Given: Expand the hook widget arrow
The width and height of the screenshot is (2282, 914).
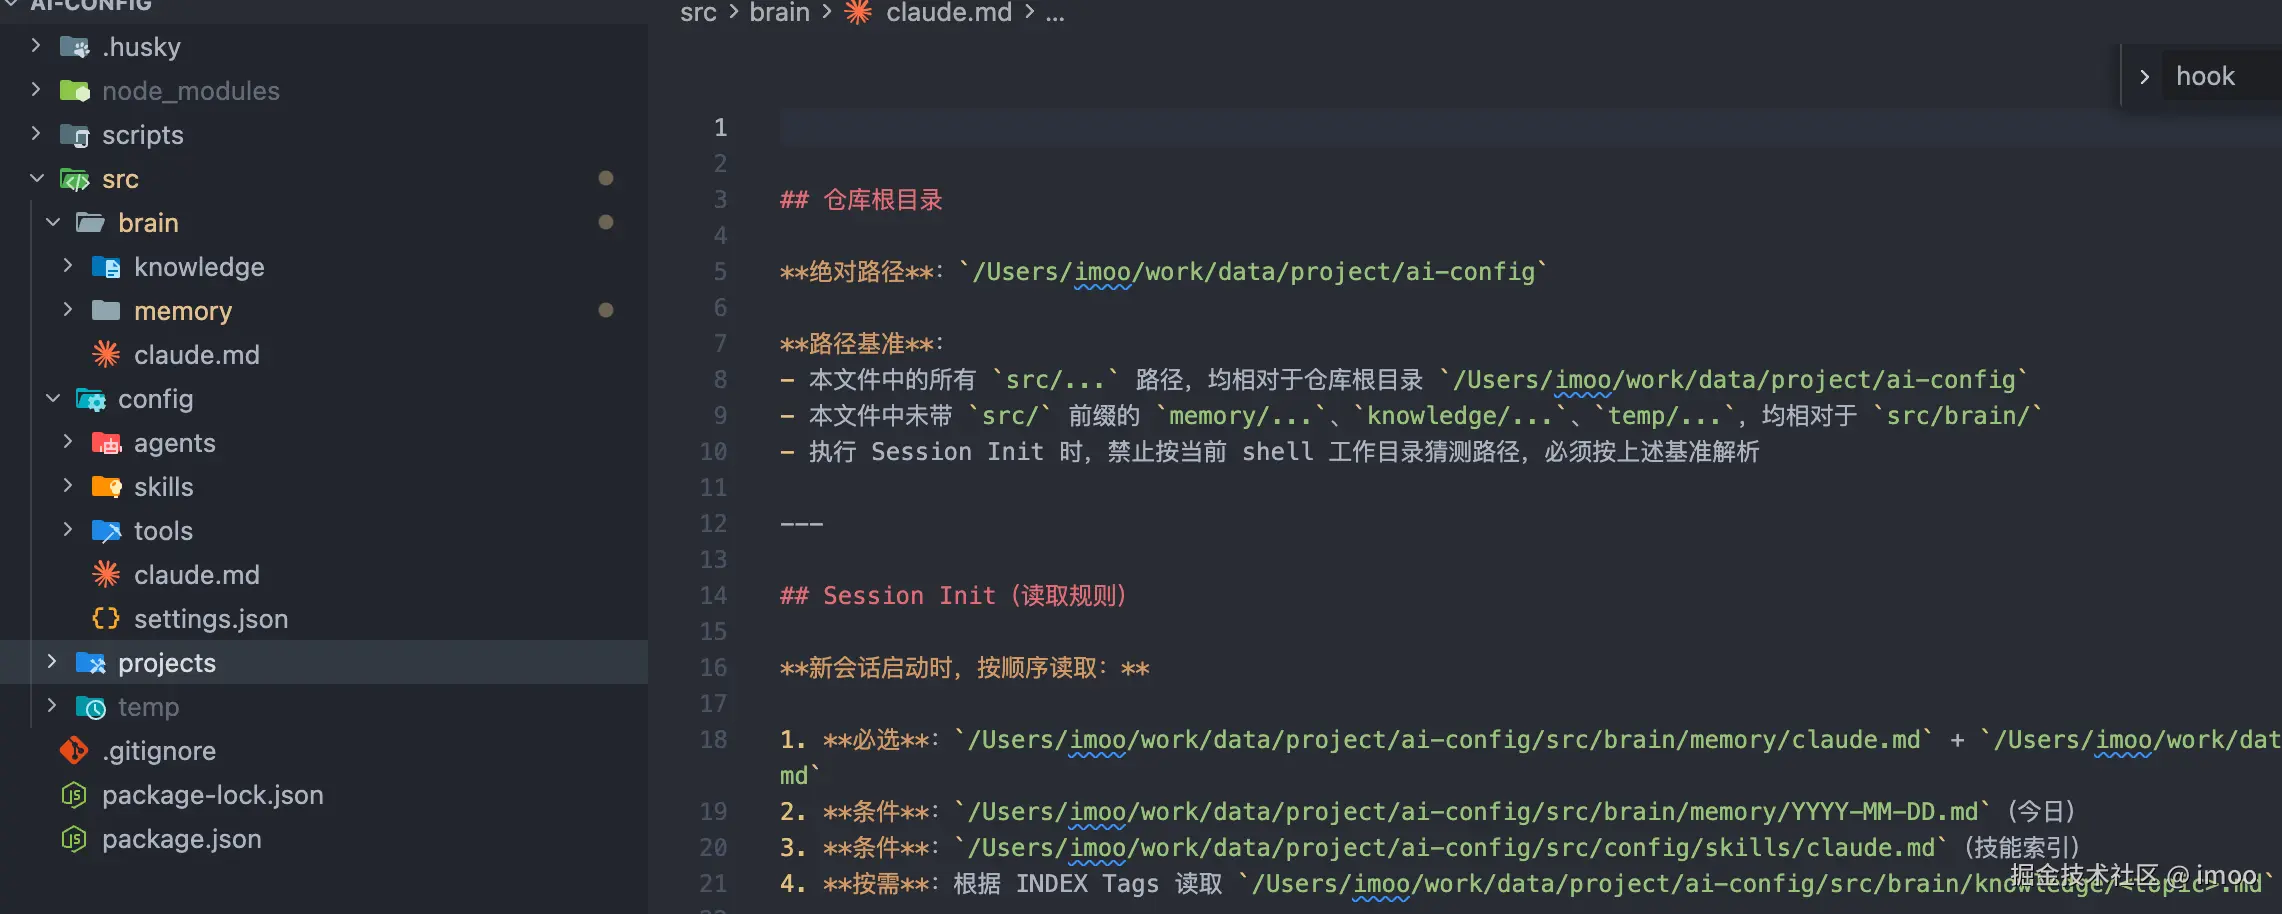Looking at the screenshot, I should (2144, 77).
